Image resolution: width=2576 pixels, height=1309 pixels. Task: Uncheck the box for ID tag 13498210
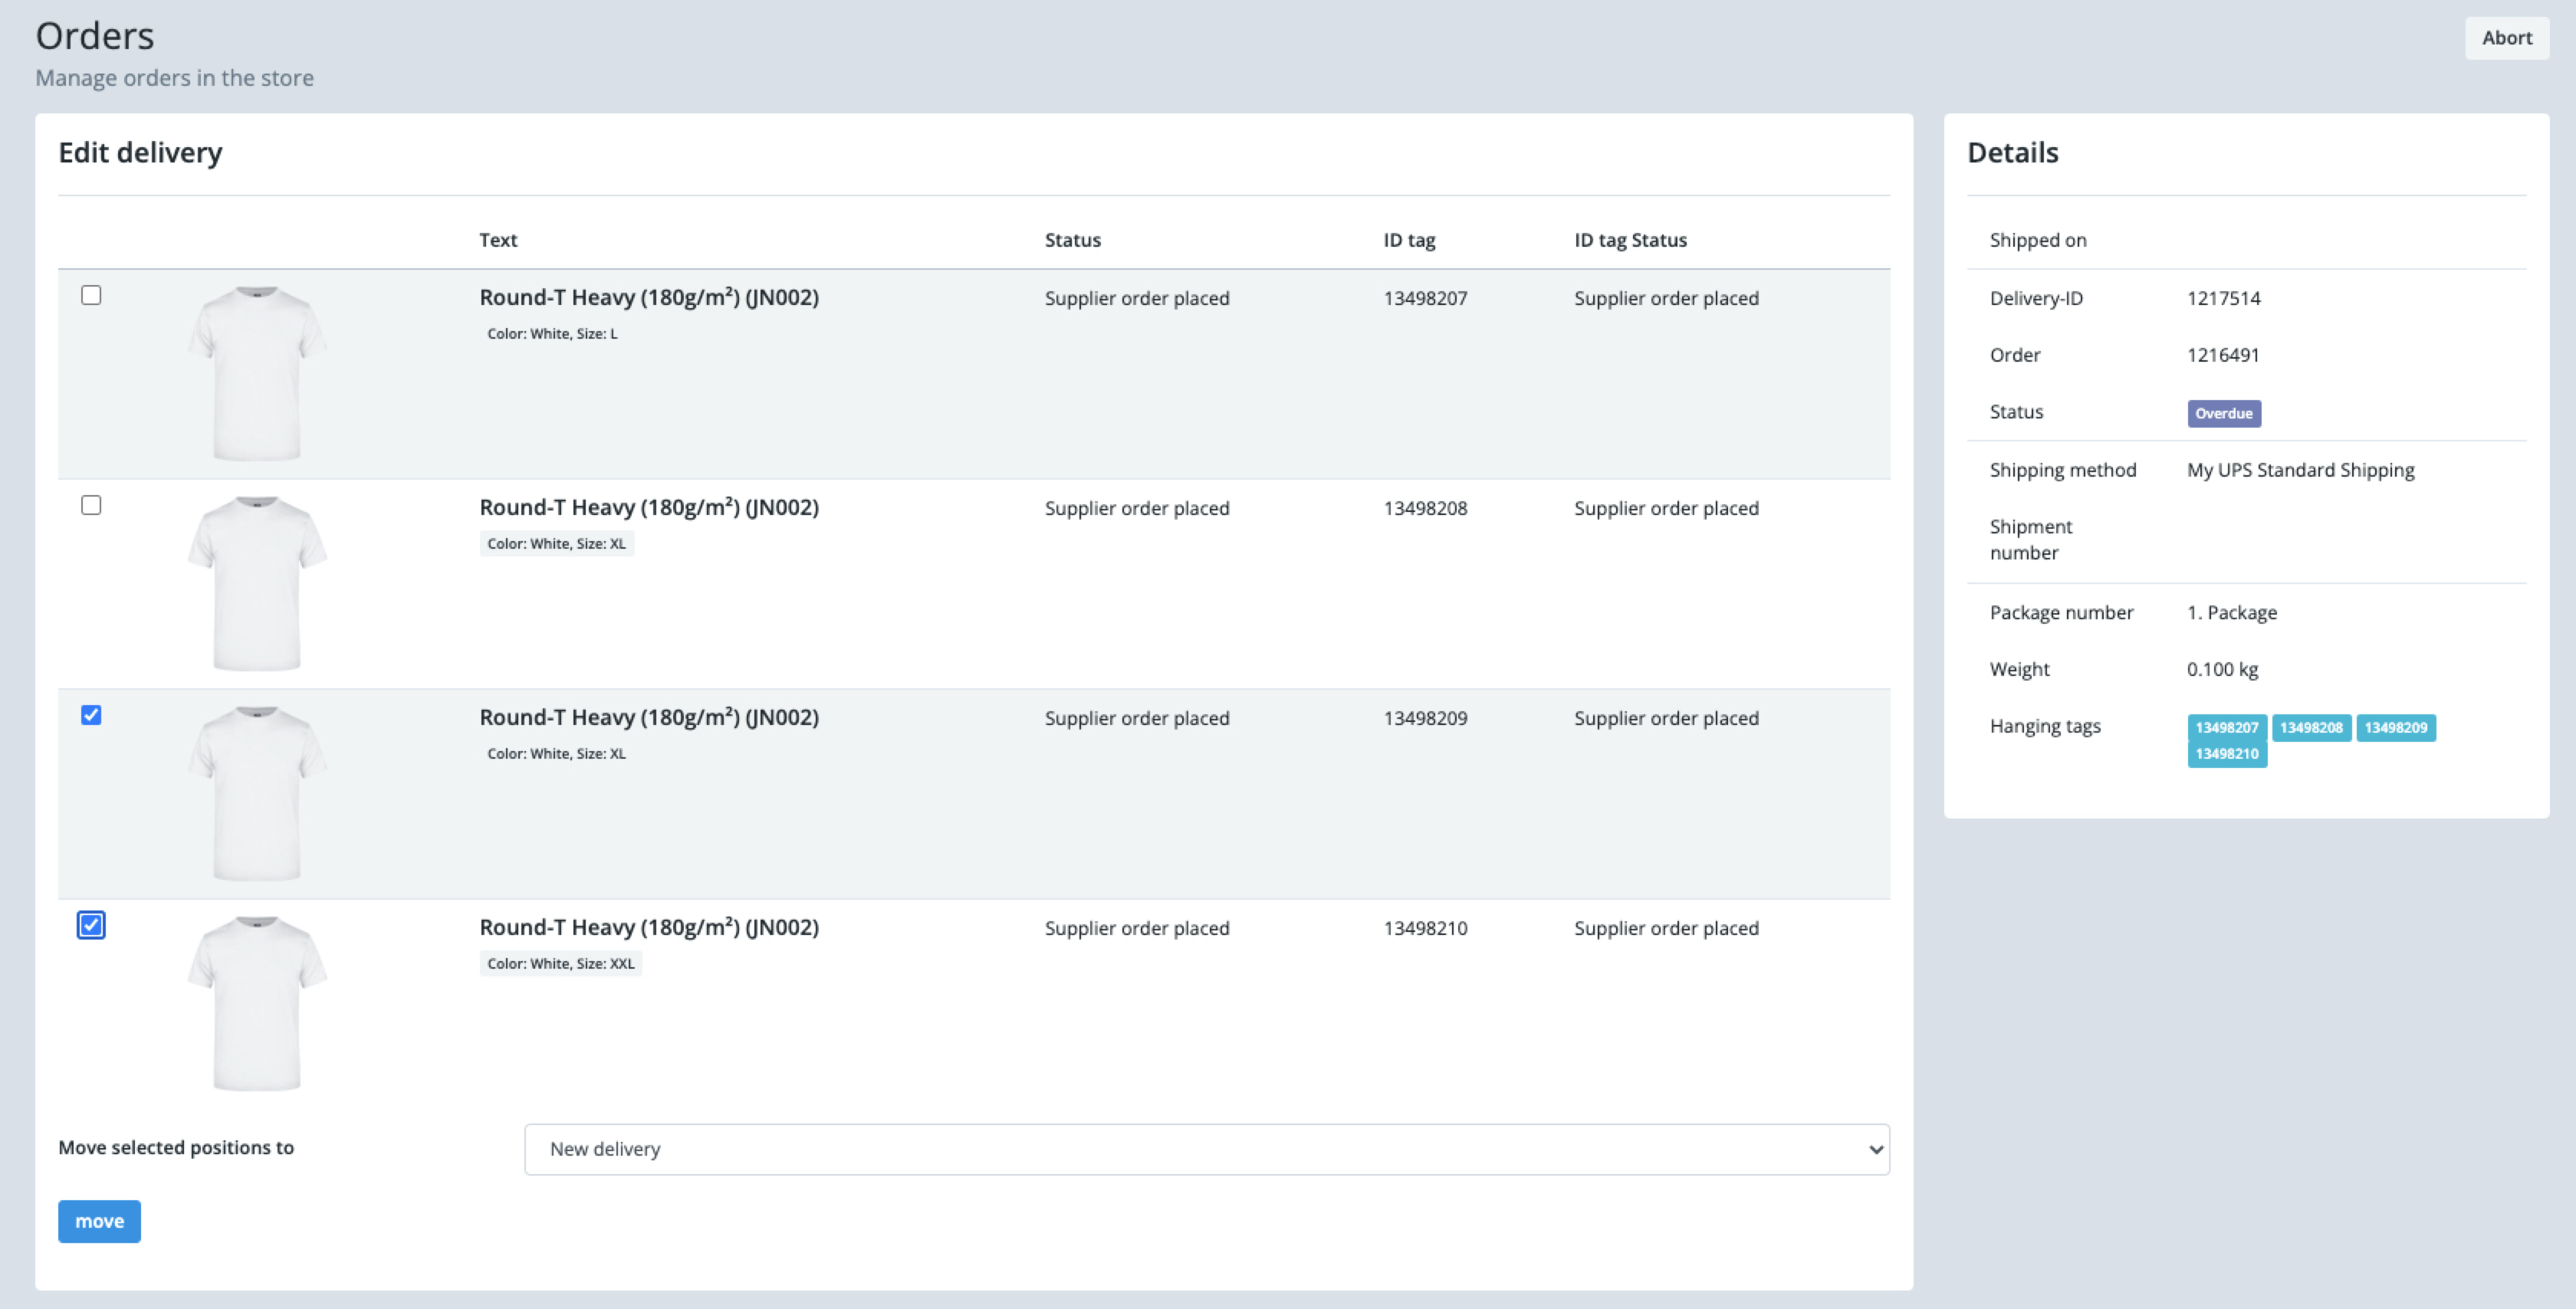tap(91, 925)
